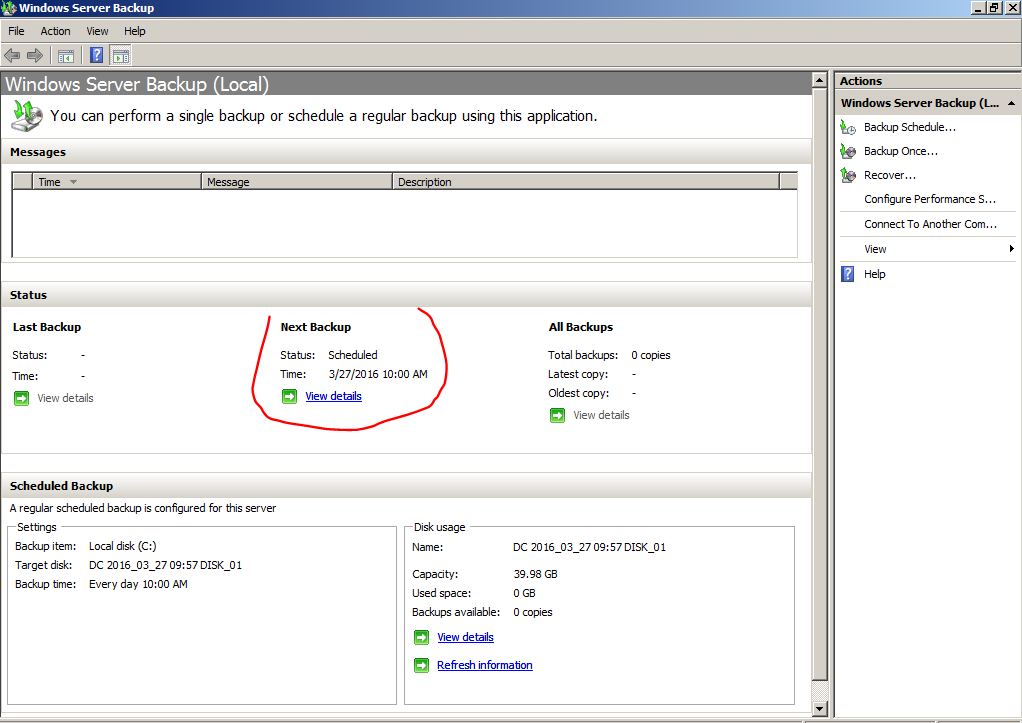
Task: Click the scrollbar down arrow
Action: coord(820,709)
